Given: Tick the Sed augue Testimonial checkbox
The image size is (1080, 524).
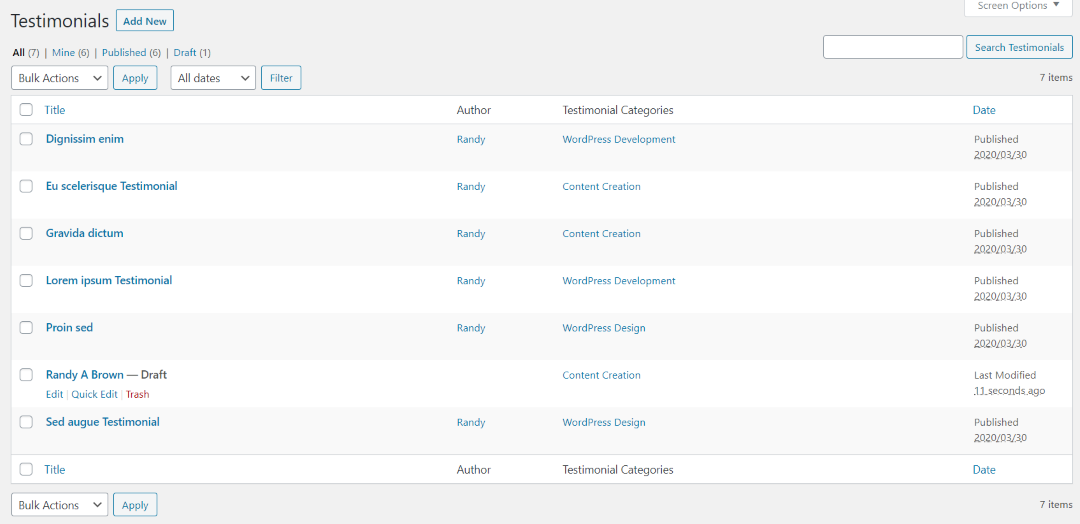Looking at the screenshot, I should 26,422.
